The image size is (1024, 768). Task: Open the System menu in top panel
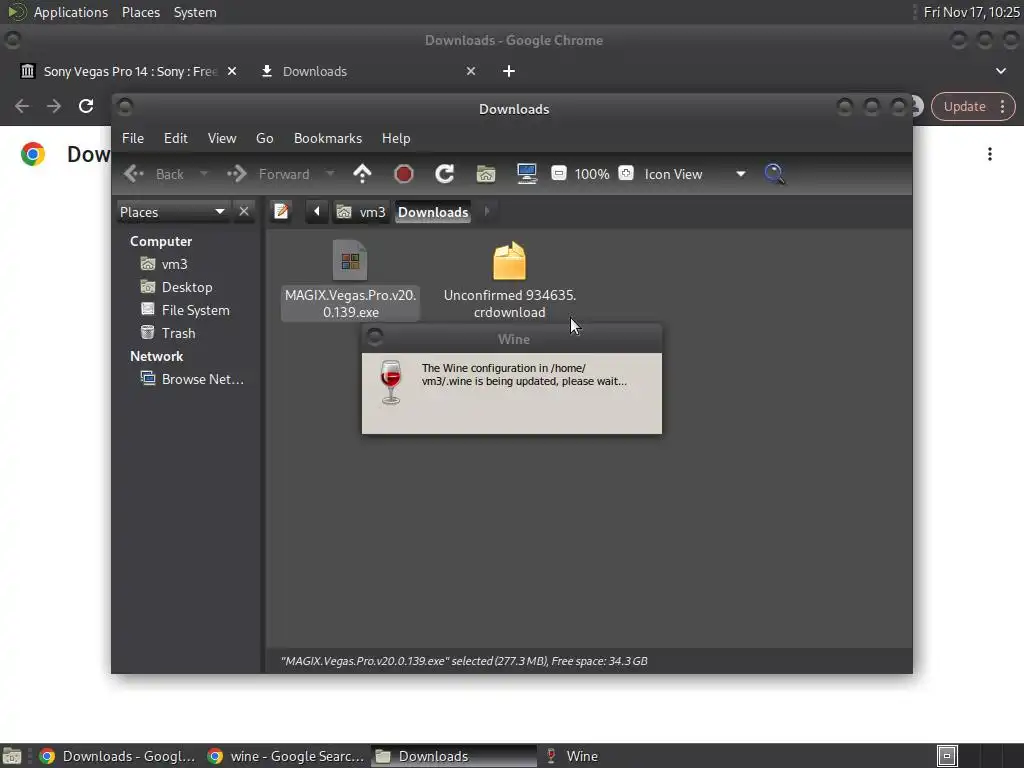[195, 12]
